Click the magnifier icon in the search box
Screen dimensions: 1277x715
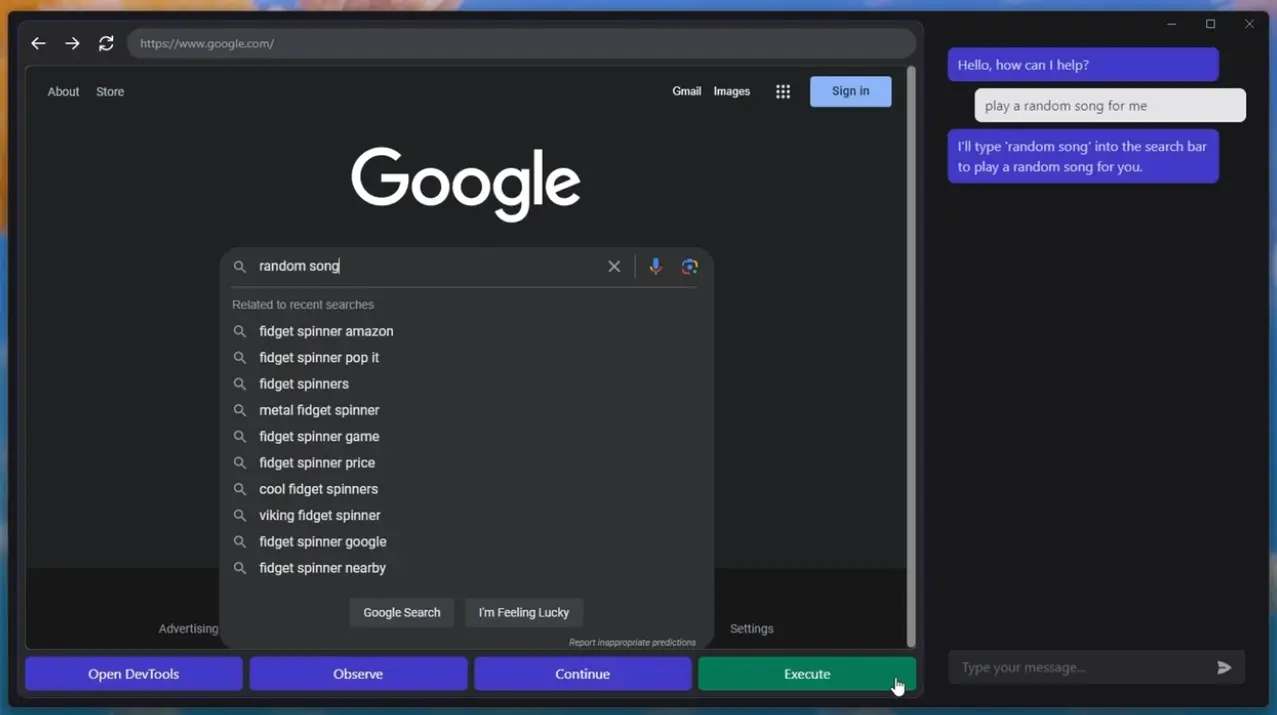[x=240, y=267]
